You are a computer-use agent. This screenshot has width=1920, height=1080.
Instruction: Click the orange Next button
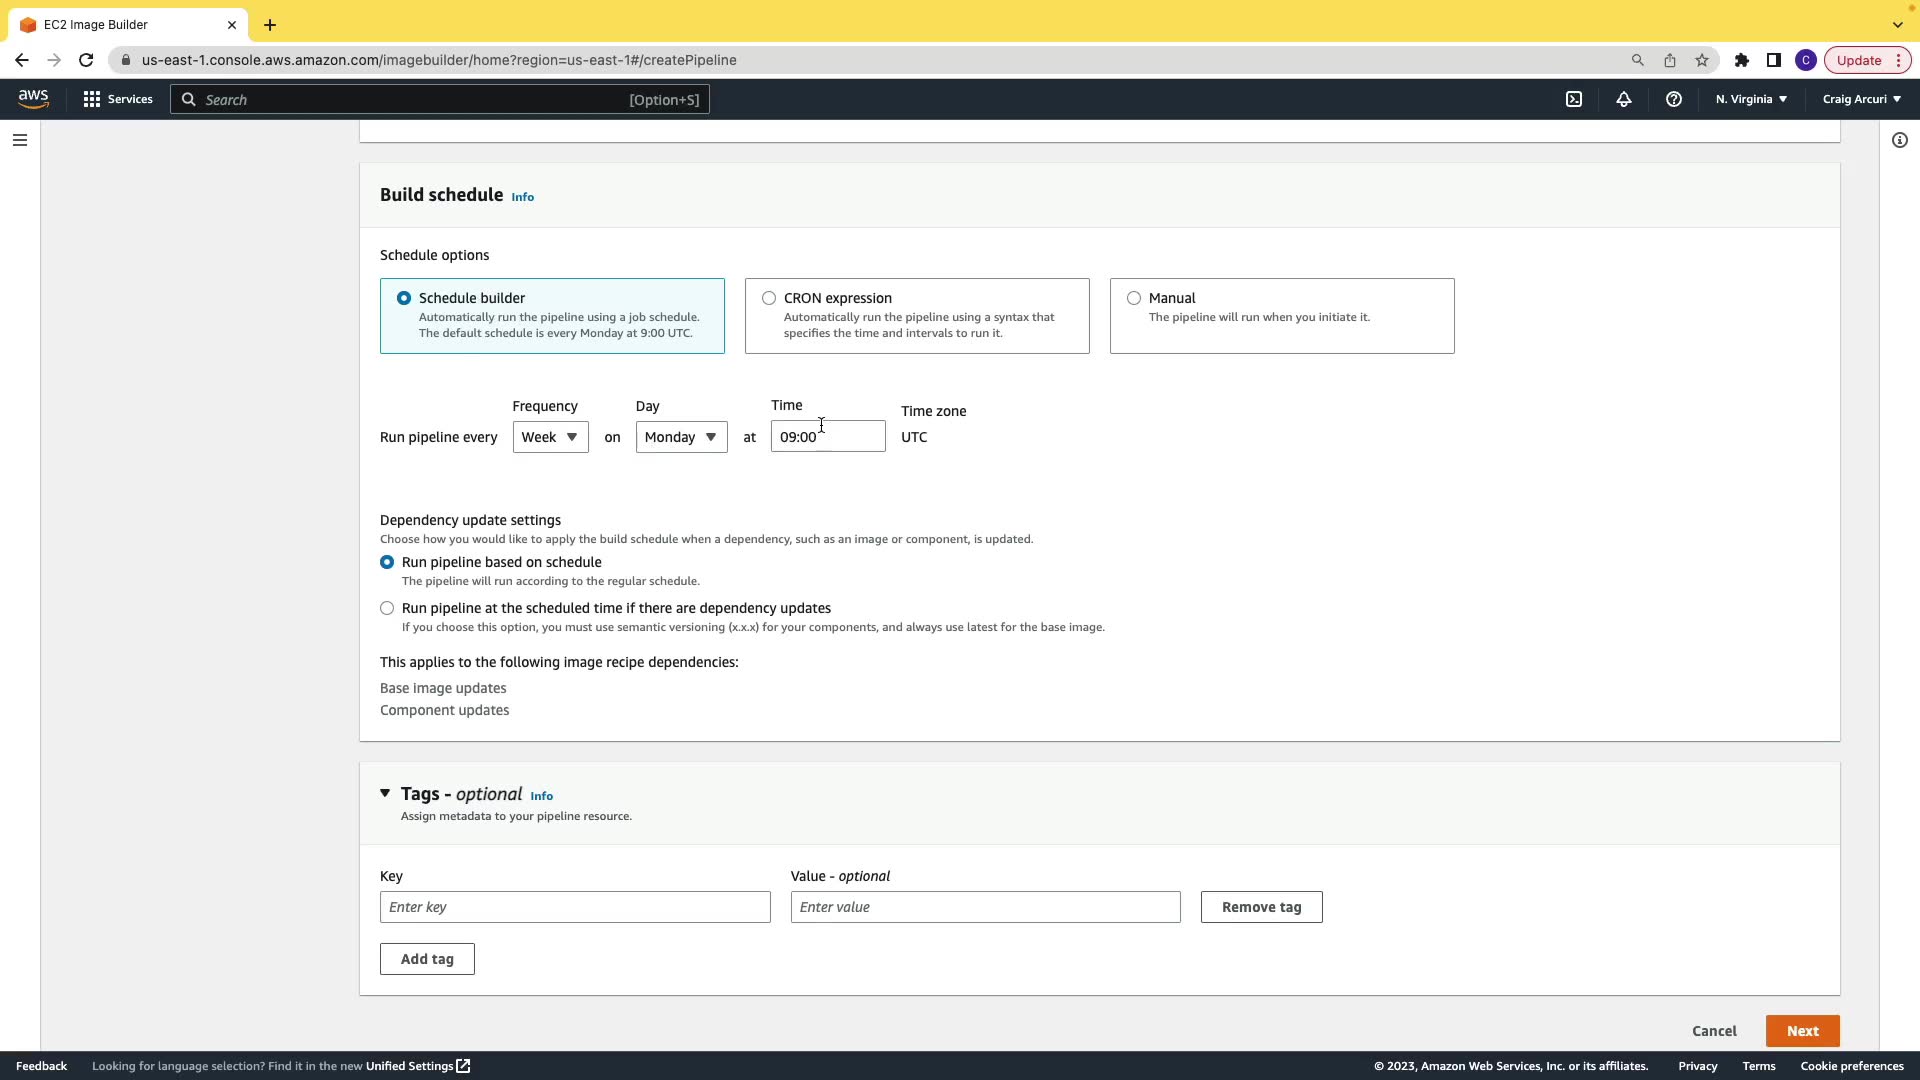click(x=1802, y=1031)
